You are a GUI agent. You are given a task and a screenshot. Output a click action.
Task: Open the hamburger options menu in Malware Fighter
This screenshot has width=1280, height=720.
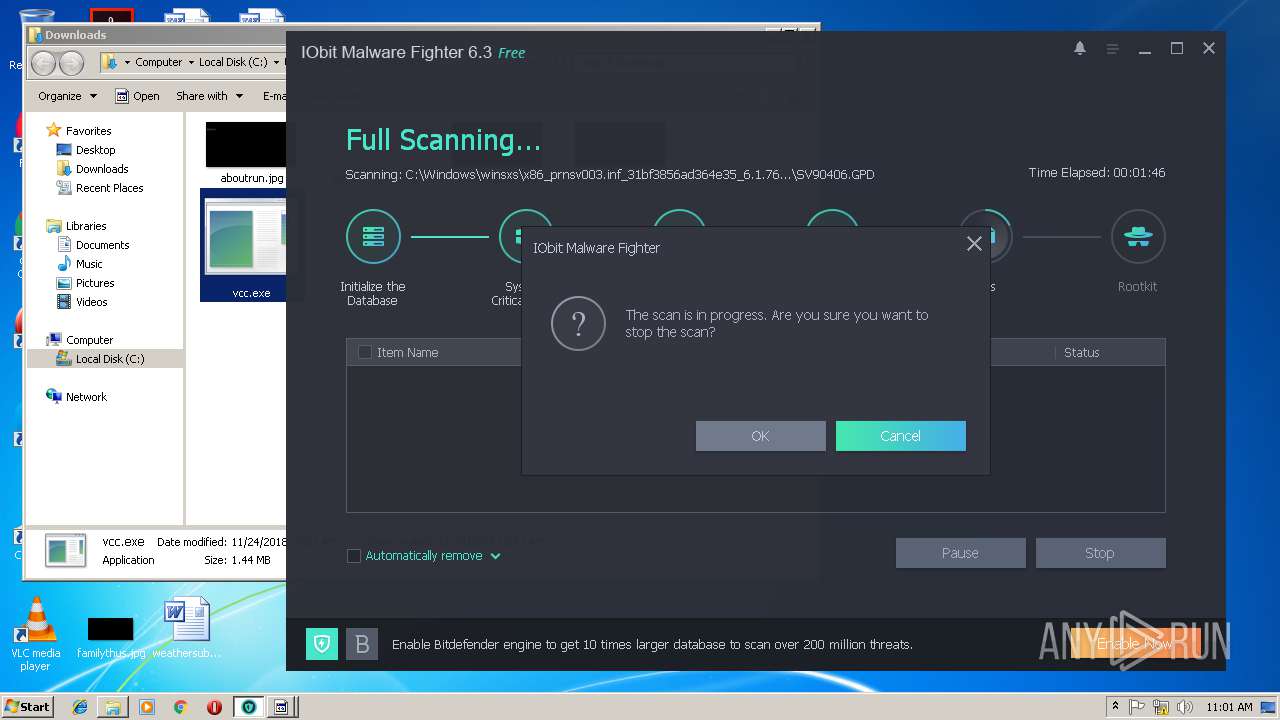tap(1112, 48)
